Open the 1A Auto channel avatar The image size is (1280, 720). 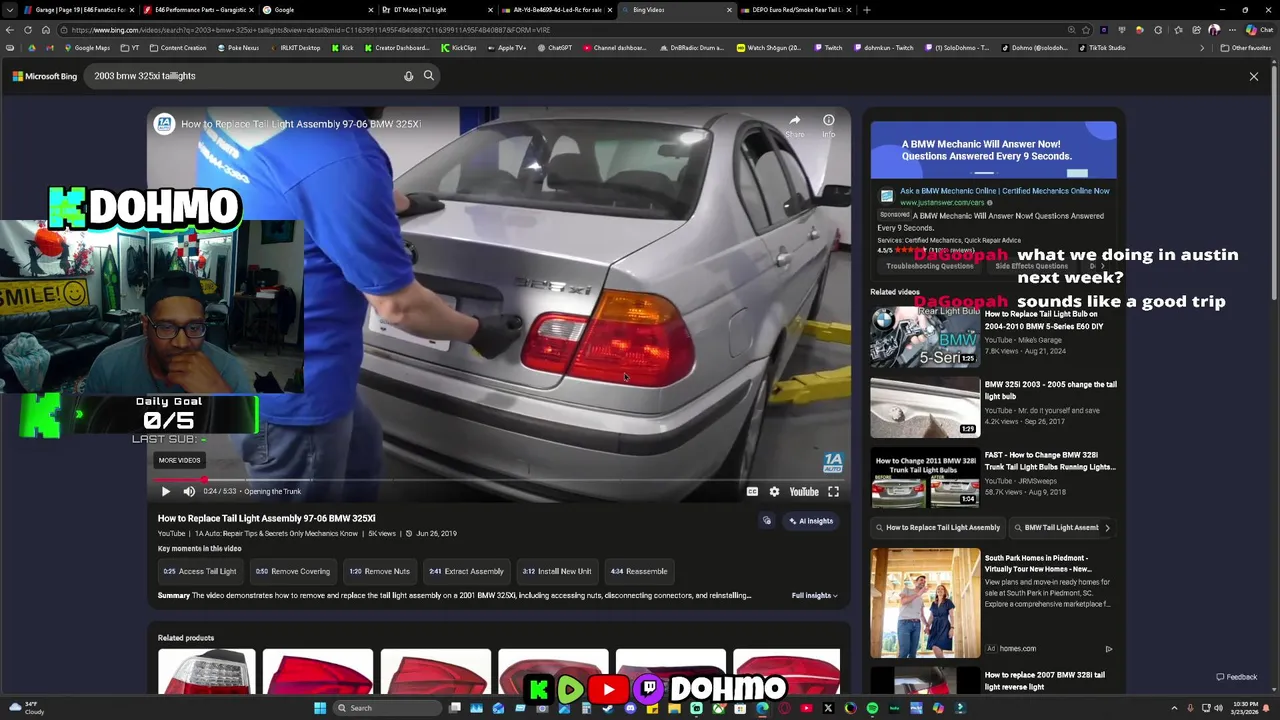click(164, 124)
